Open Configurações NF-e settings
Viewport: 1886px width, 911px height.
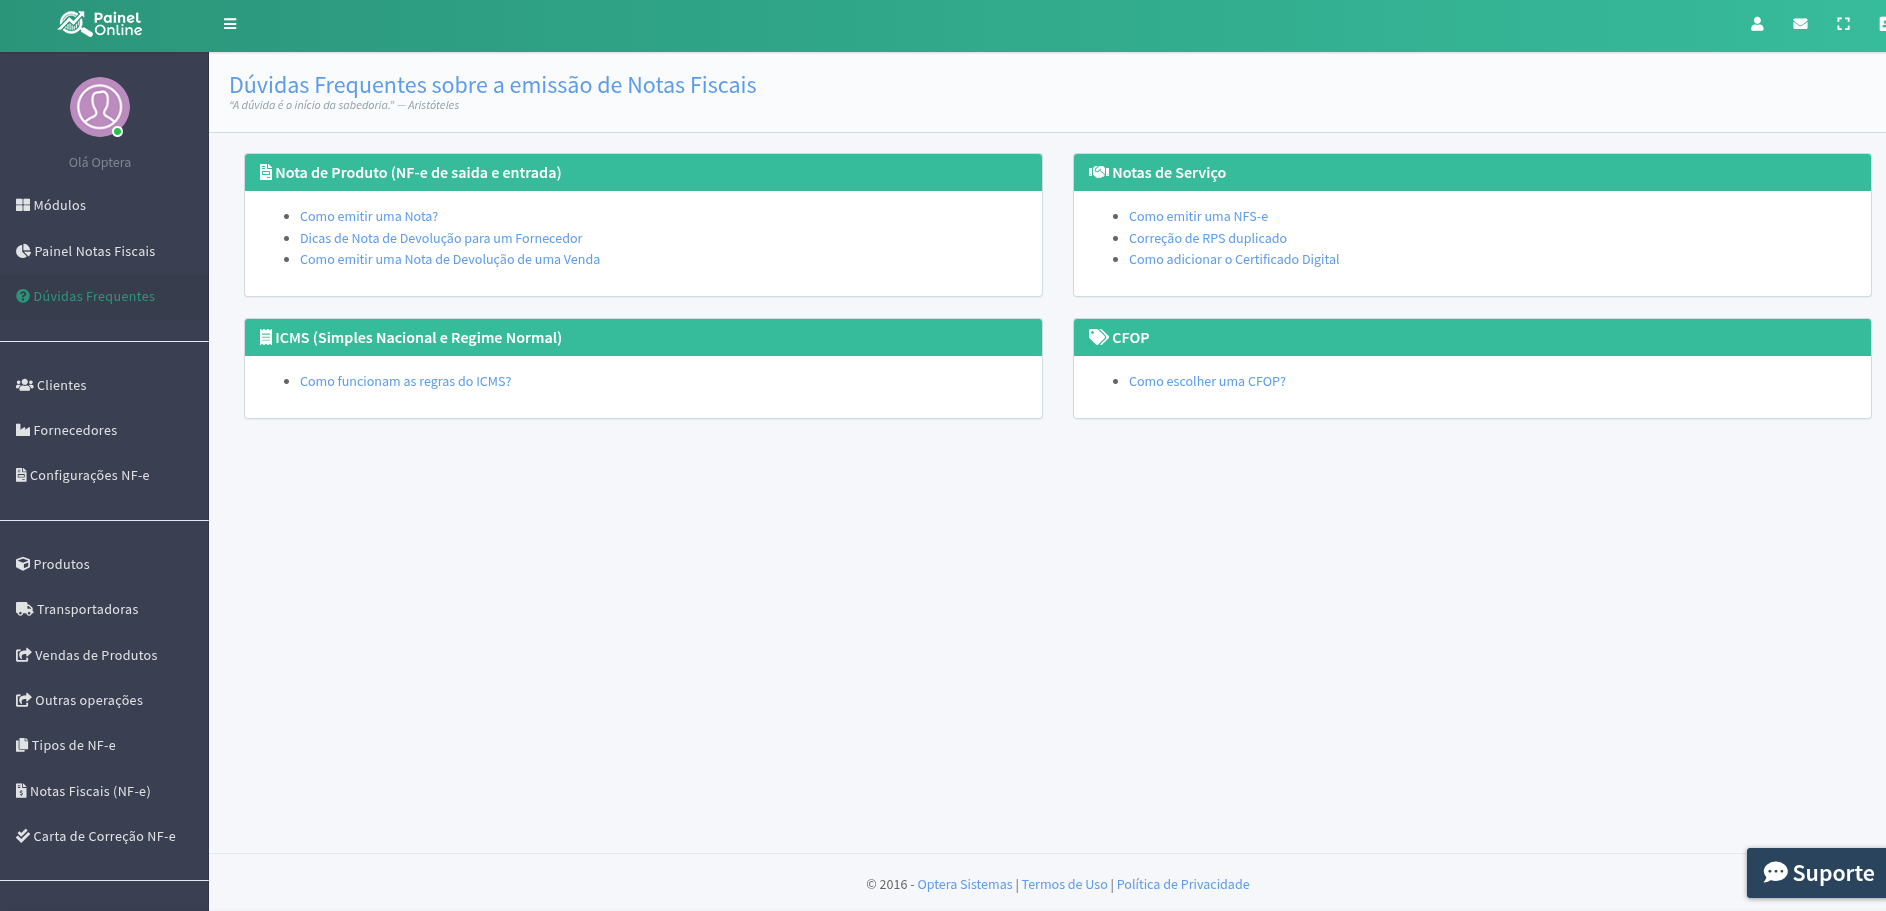(89, 476)
